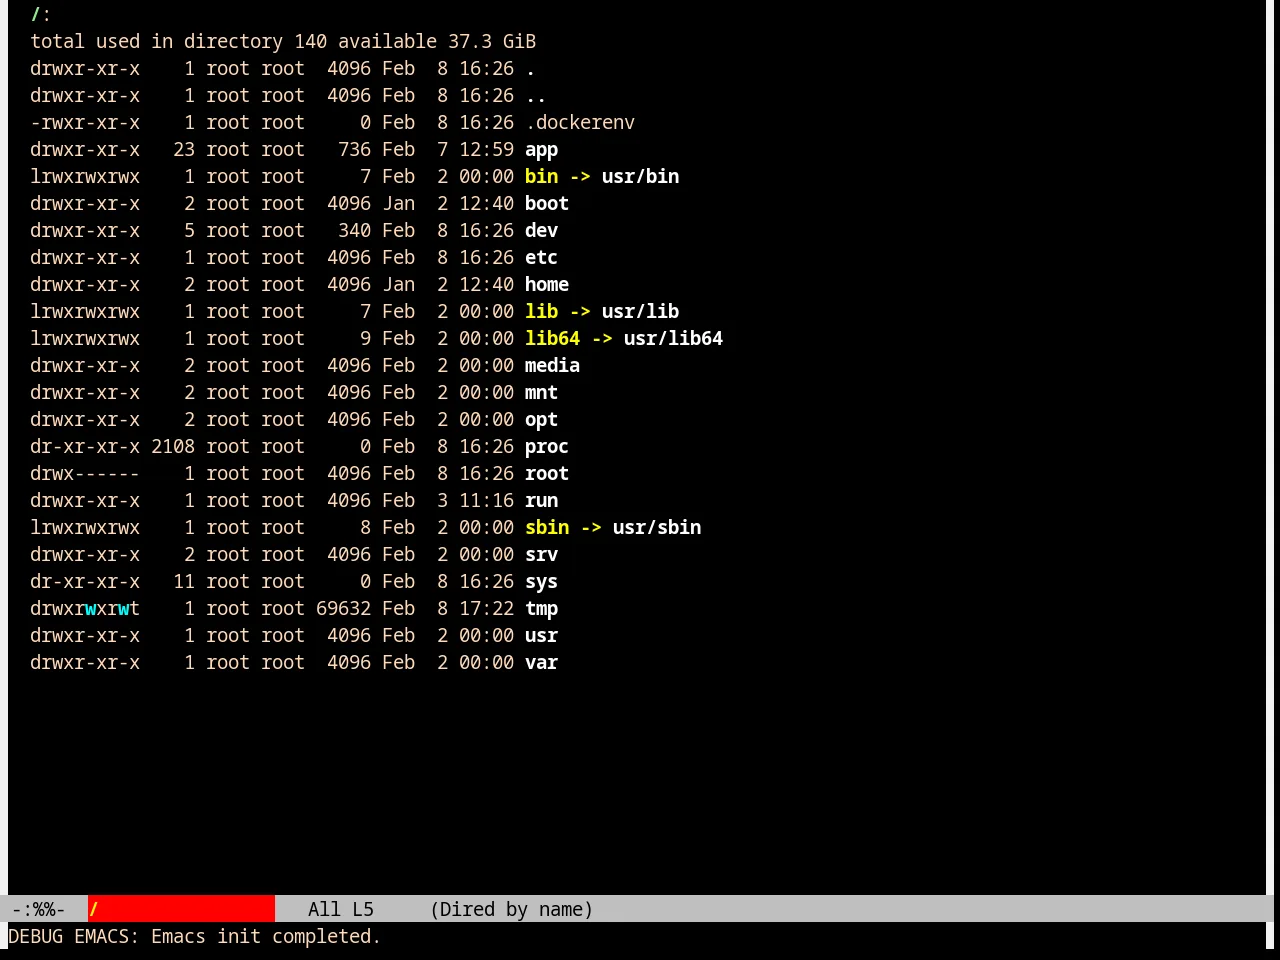Open the proc directory
Image resolution: width=1280 pixels, height=960 pixels.
click(x=547, y=447)
